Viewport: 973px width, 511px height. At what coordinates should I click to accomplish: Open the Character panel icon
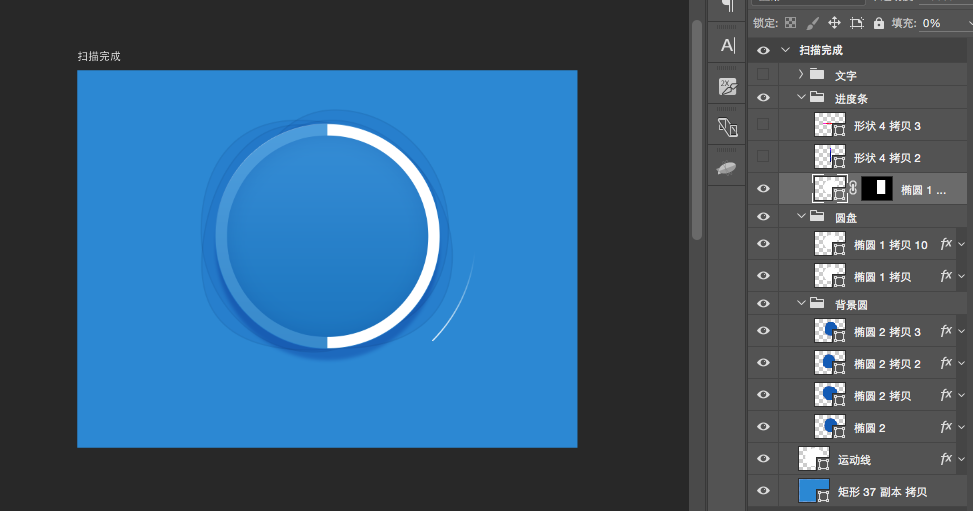point(728,45)
